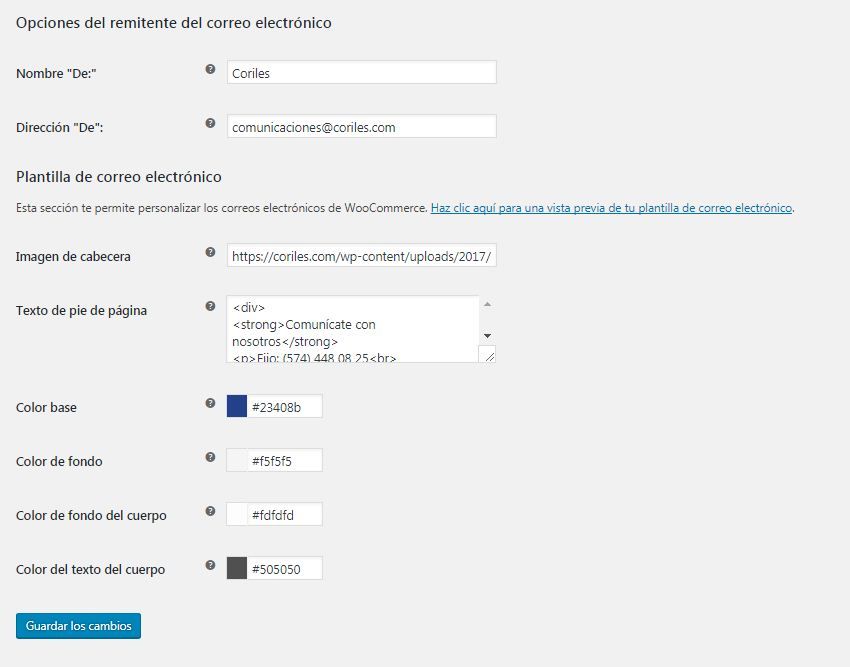Click help icon for Color de fondo del cuerpo
This screenshot has width=850, height=667.
tap(210, 511)
